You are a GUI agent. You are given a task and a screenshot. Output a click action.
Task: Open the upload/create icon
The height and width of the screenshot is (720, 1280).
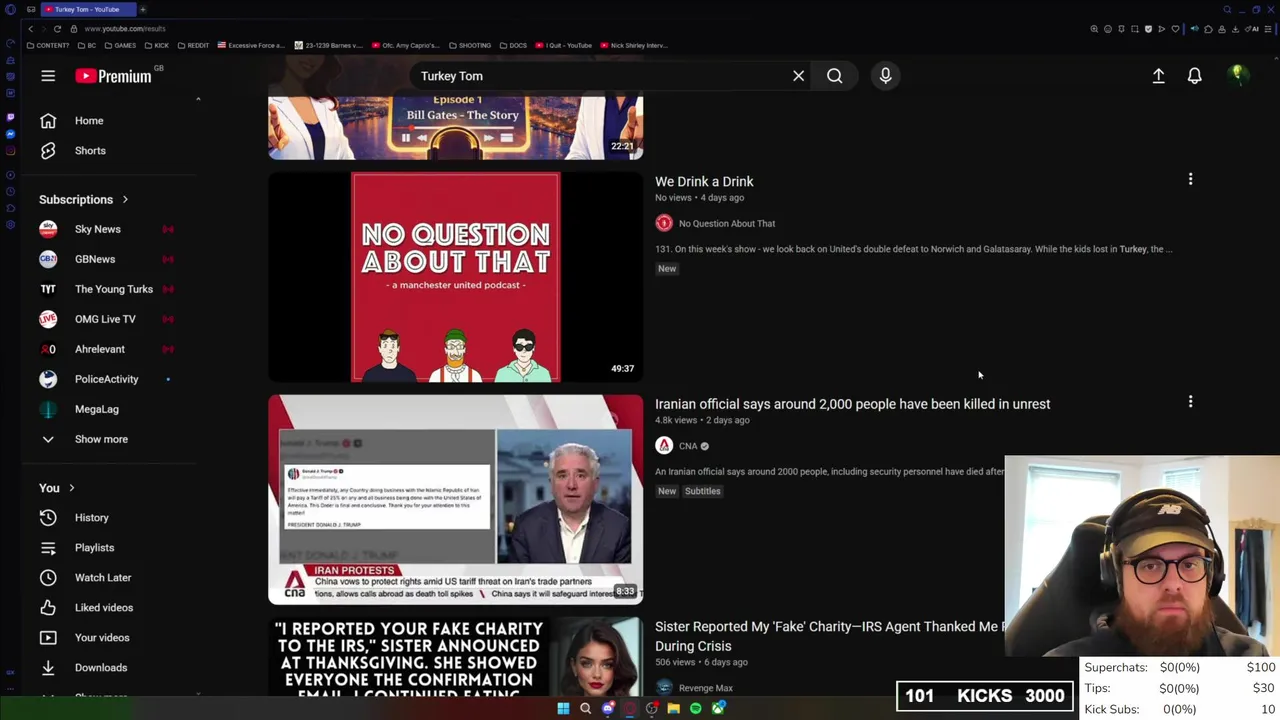click(1158, 76)
